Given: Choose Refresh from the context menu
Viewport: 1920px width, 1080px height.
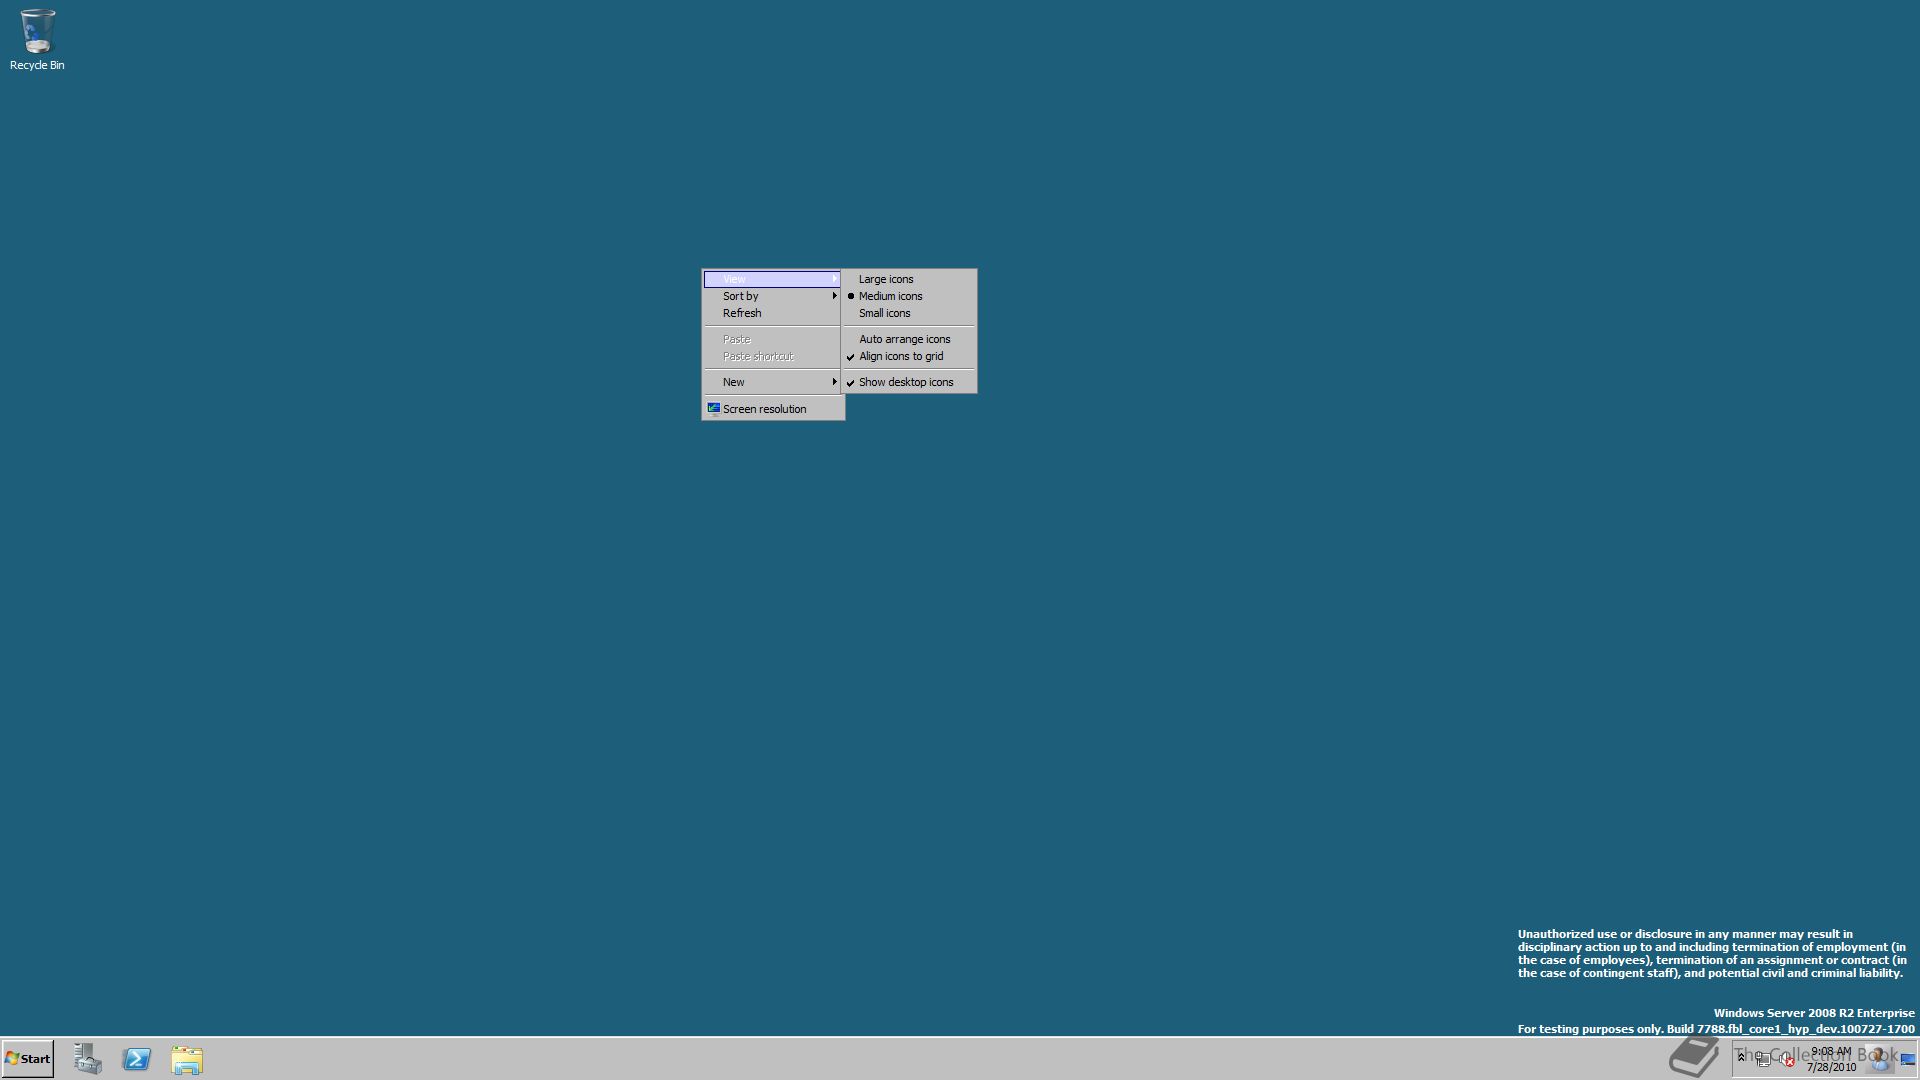Looking at the screenshot, I should (x=772, y=313).
